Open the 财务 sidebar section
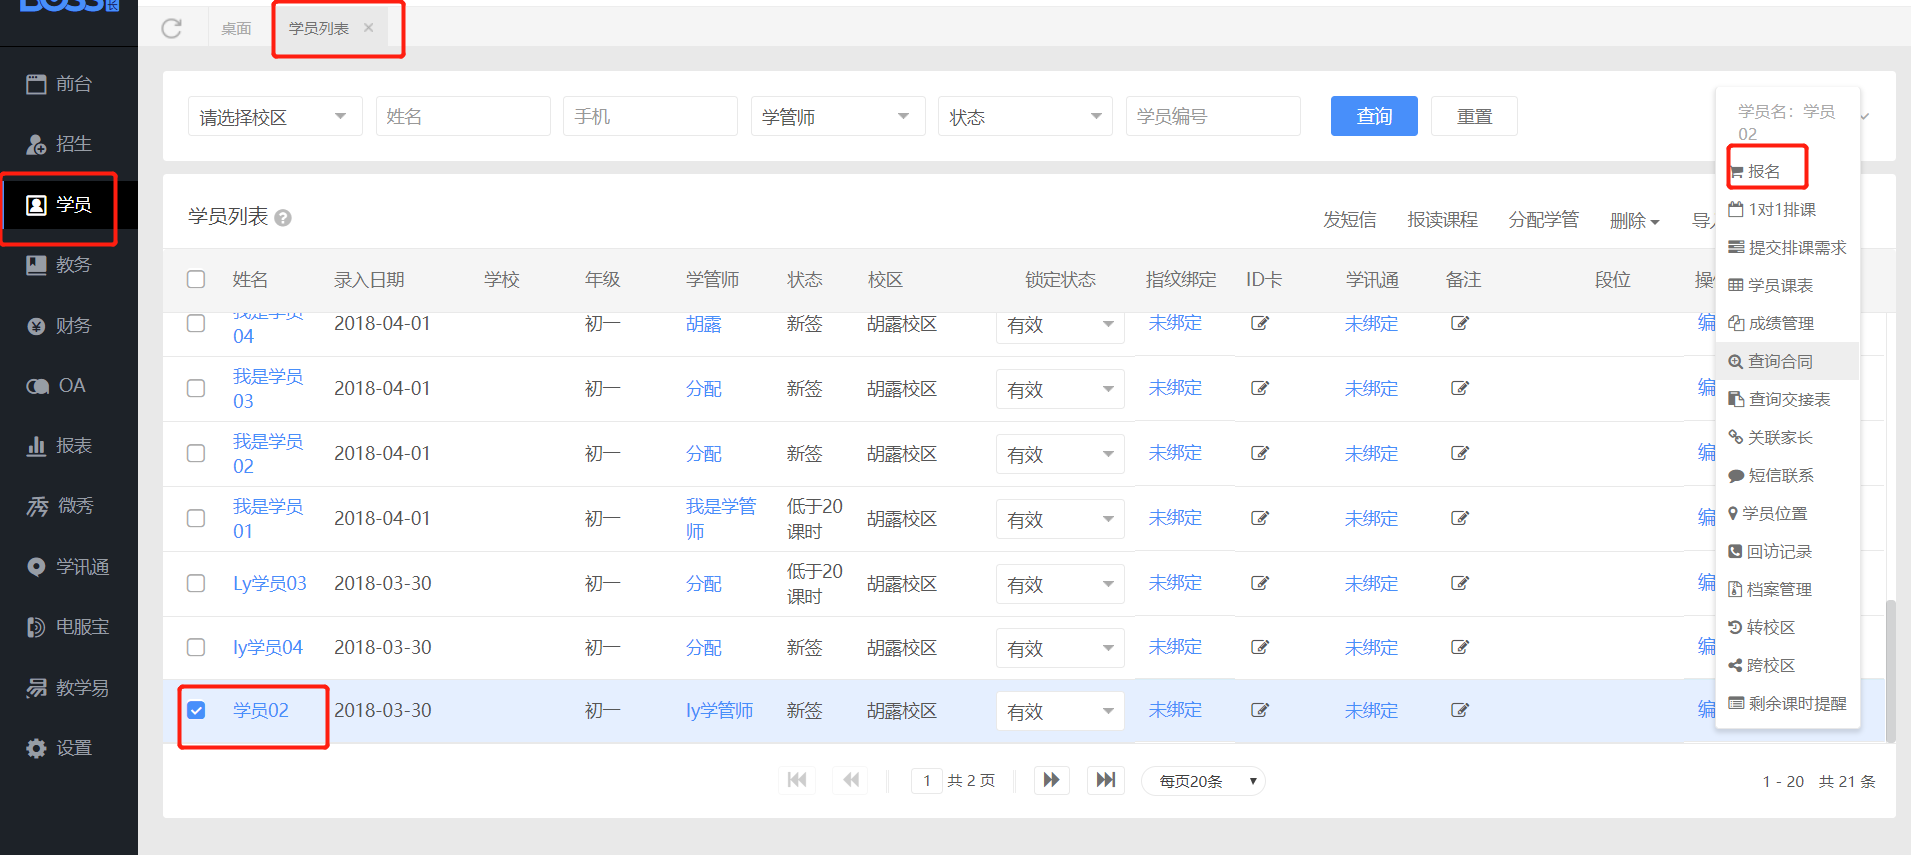1911x855 pixels. 60,326
